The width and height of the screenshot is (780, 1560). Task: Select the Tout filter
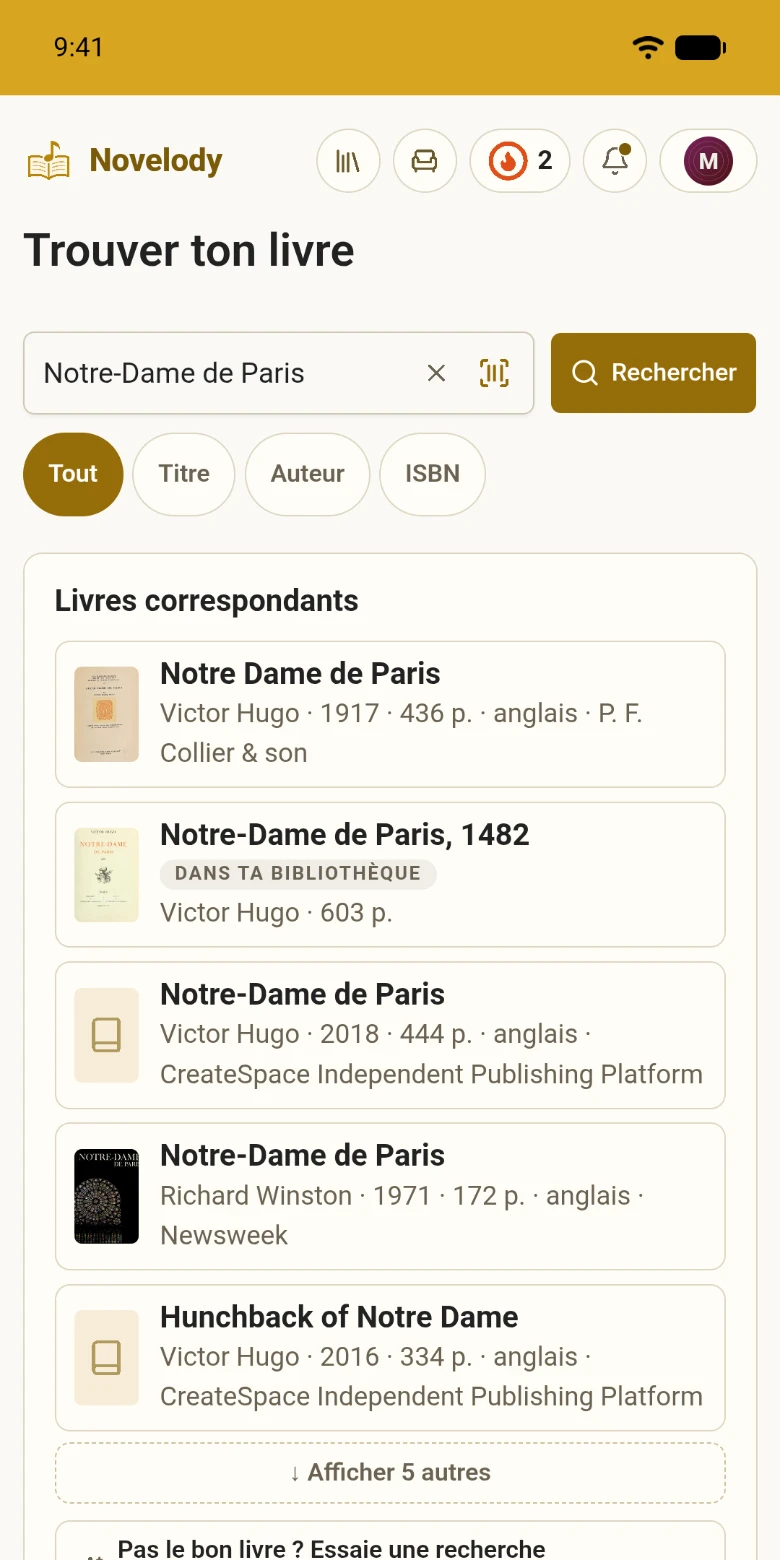coord(73,474)
